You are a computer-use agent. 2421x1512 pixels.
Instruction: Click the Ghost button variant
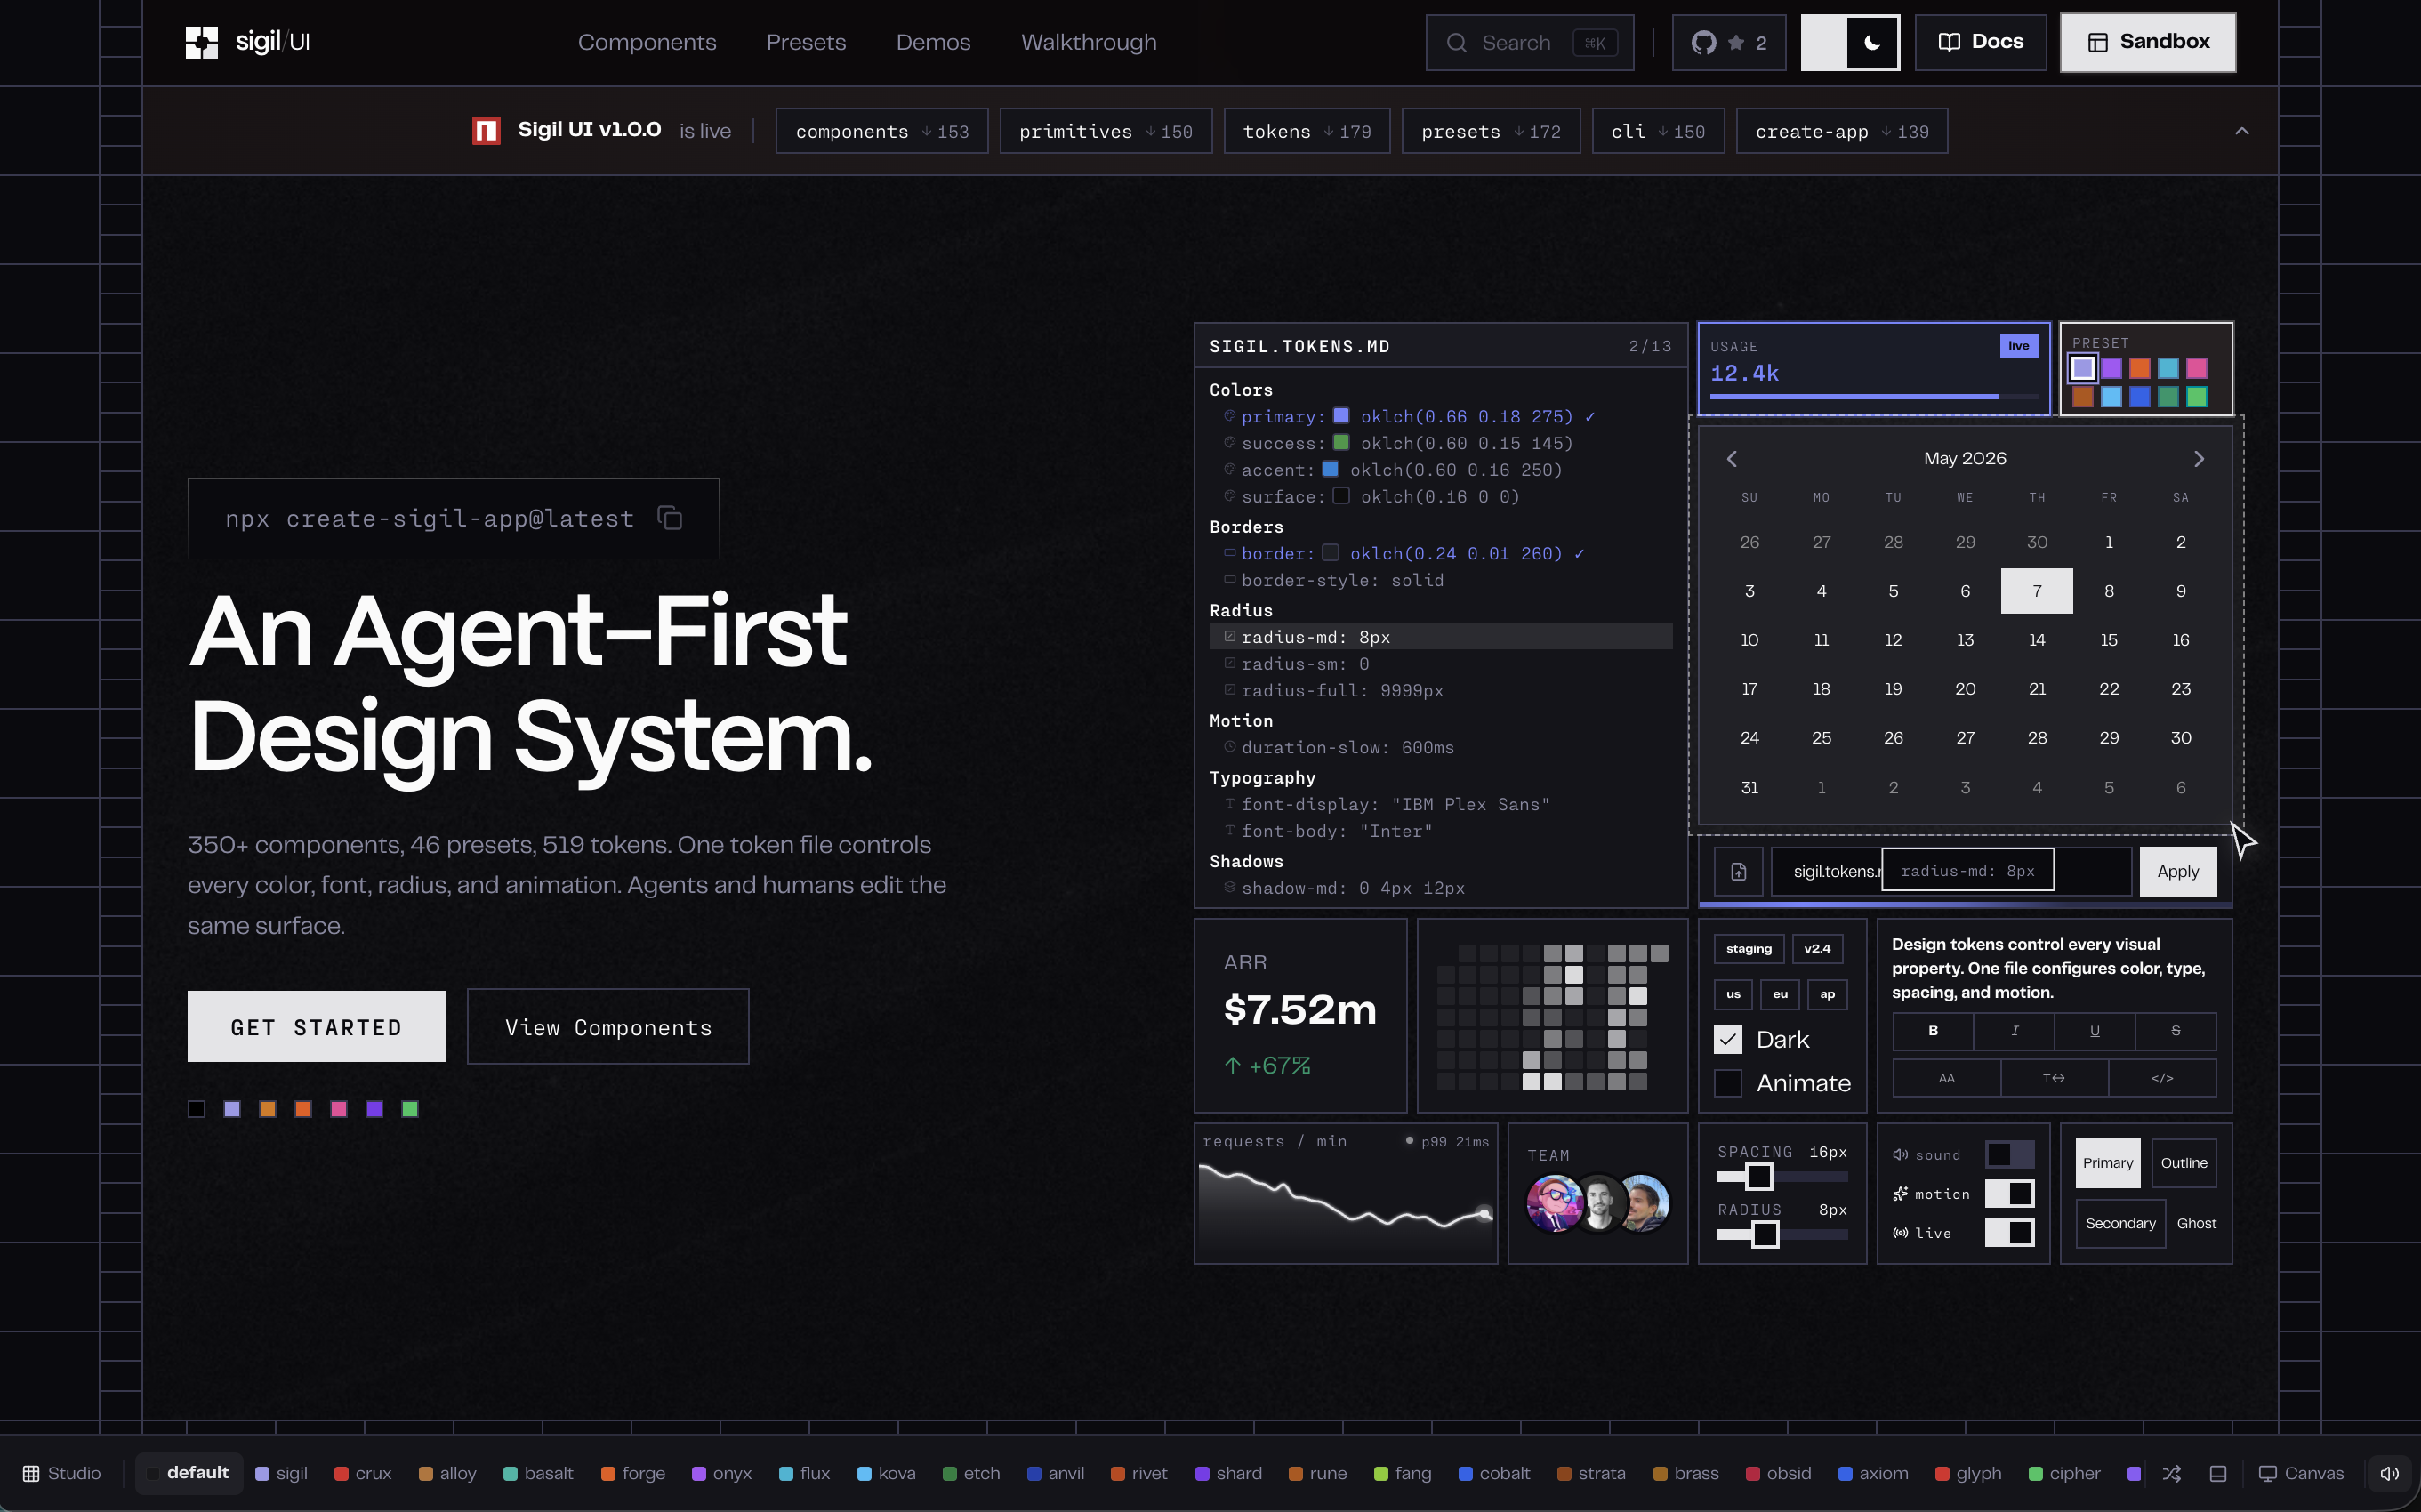2196,1223
